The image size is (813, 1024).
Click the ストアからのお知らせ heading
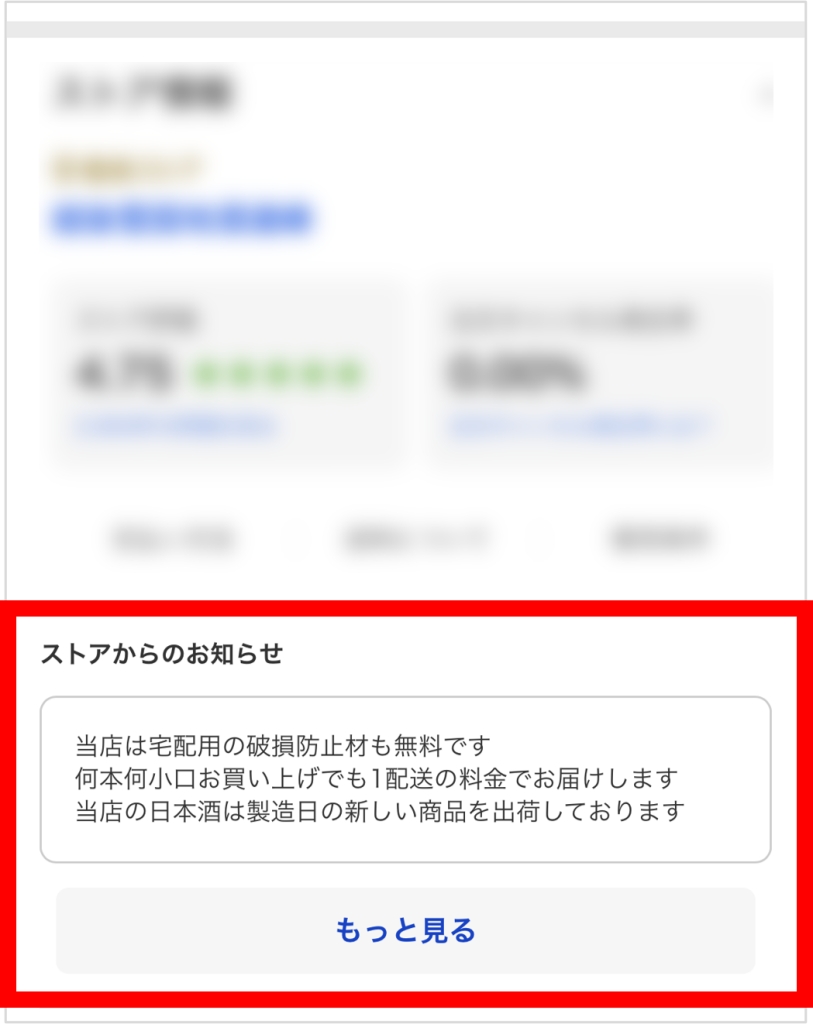[162, 653]
